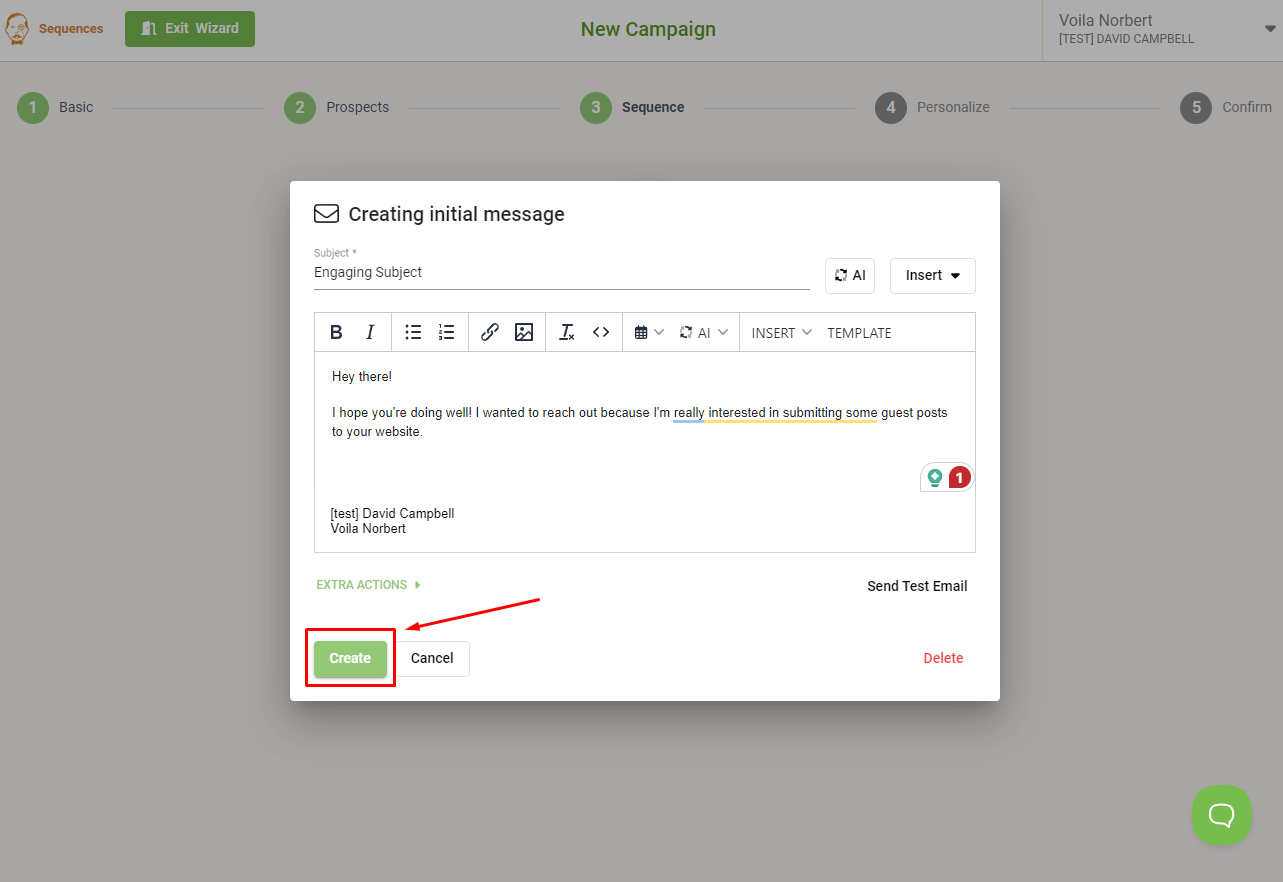Toggle italic formatting in the editor
The width and height of the screenshot is (1283, 882).
[370, 331]
